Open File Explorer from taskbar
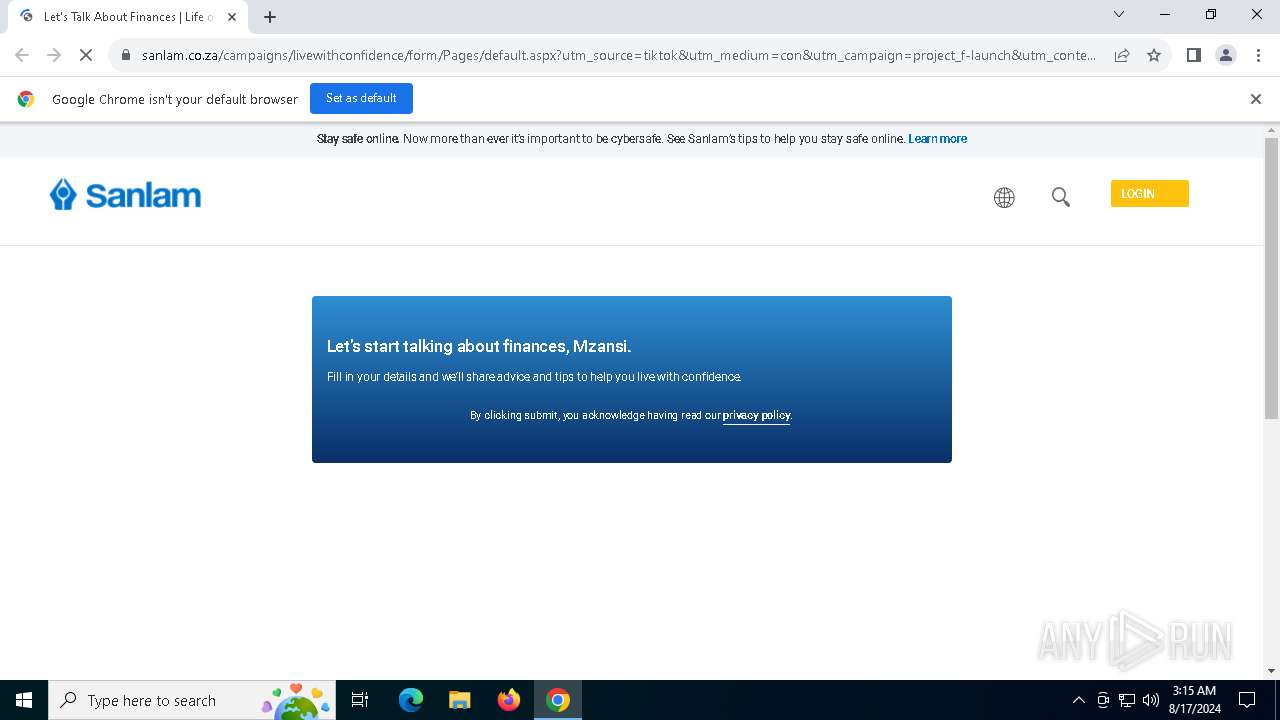Image resolution: width=1280 pixels, height=720 pixels. point(460,700)
